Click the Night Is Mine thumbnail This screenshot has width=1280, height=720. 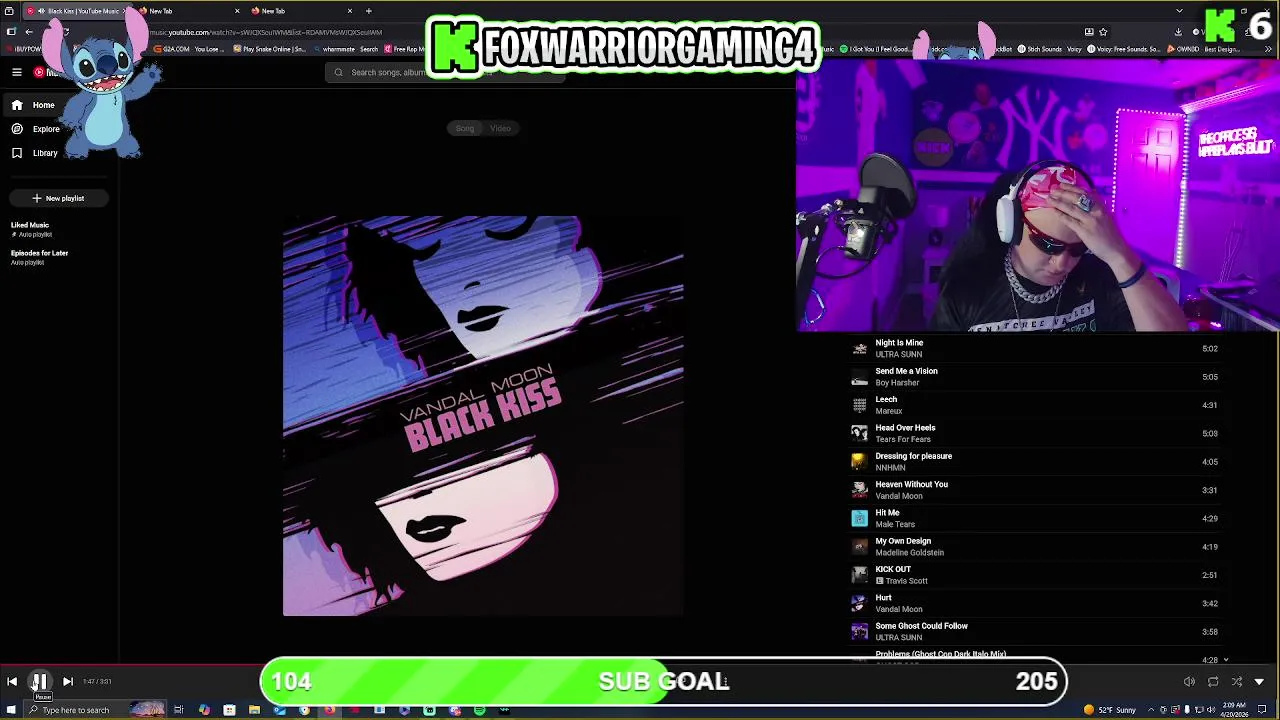859,348
